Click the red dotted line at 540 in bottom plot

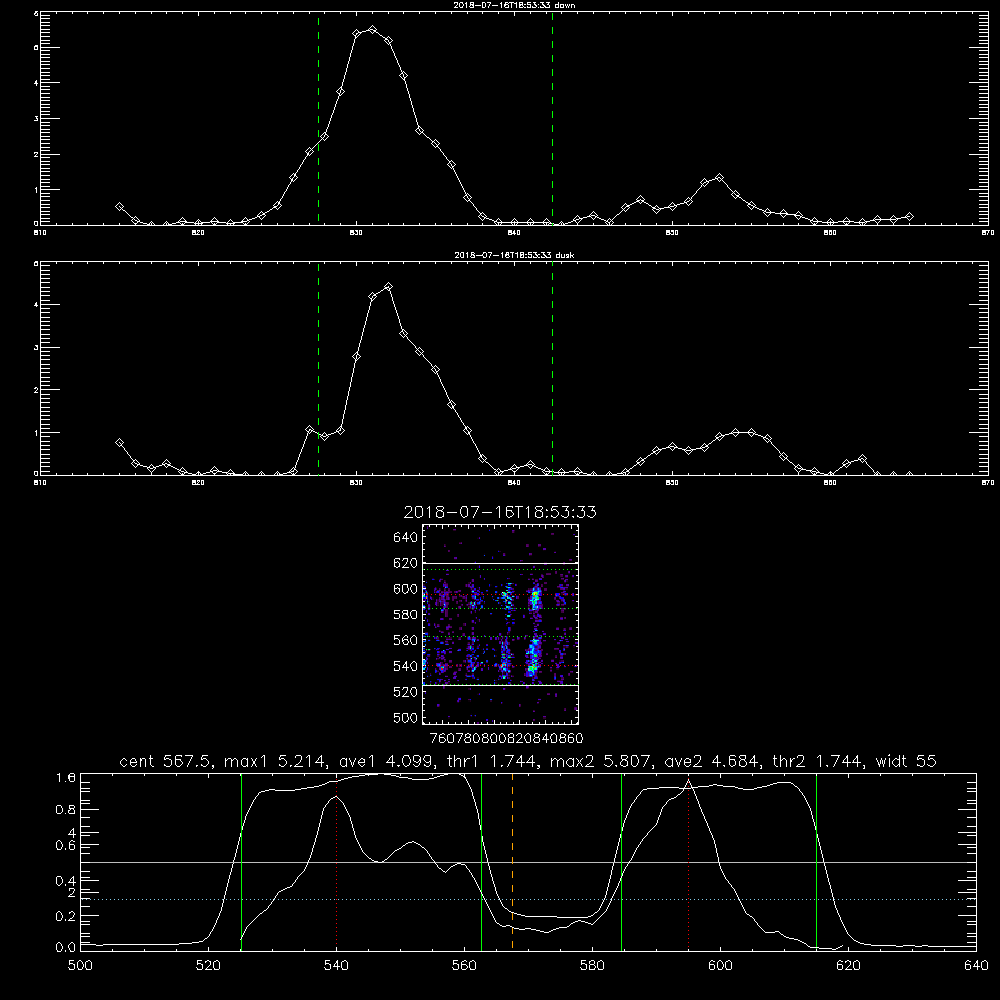(337, 861)
